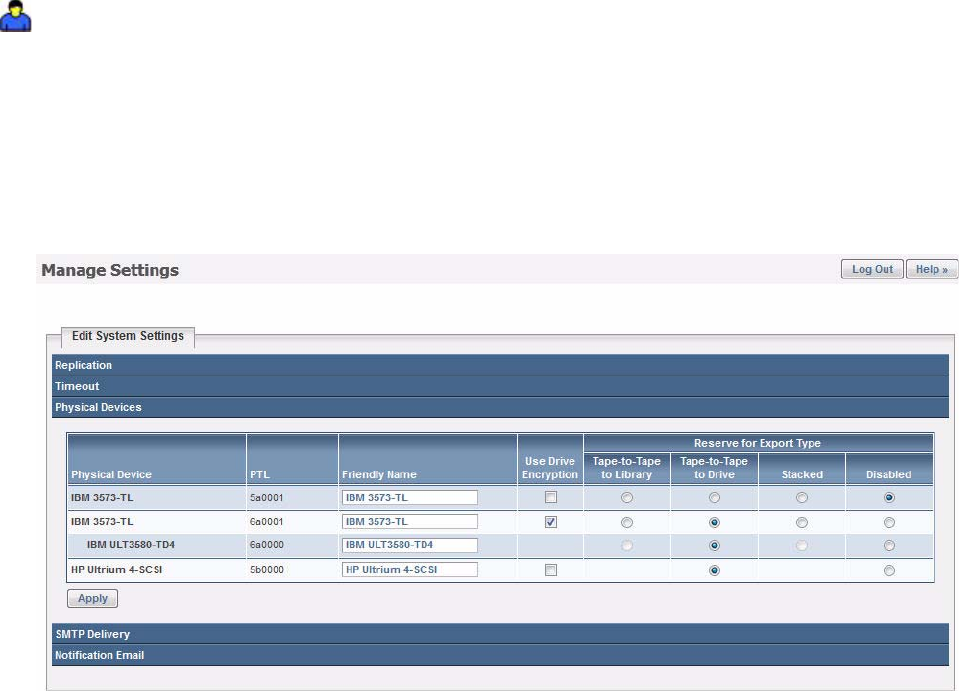Click the Apply button
959x691 pixels.
click(92, 598)
